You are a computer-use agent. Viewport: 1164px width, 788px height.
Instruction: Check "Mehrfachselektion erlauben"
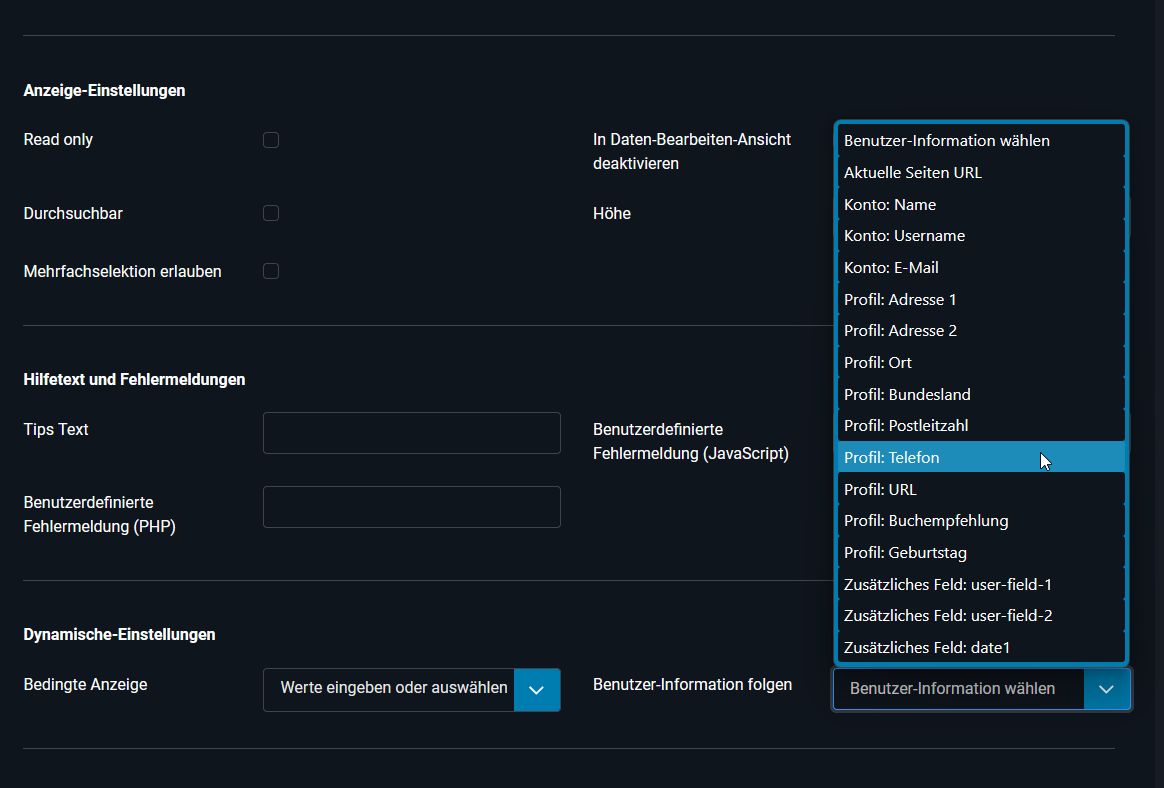[270, 271]
